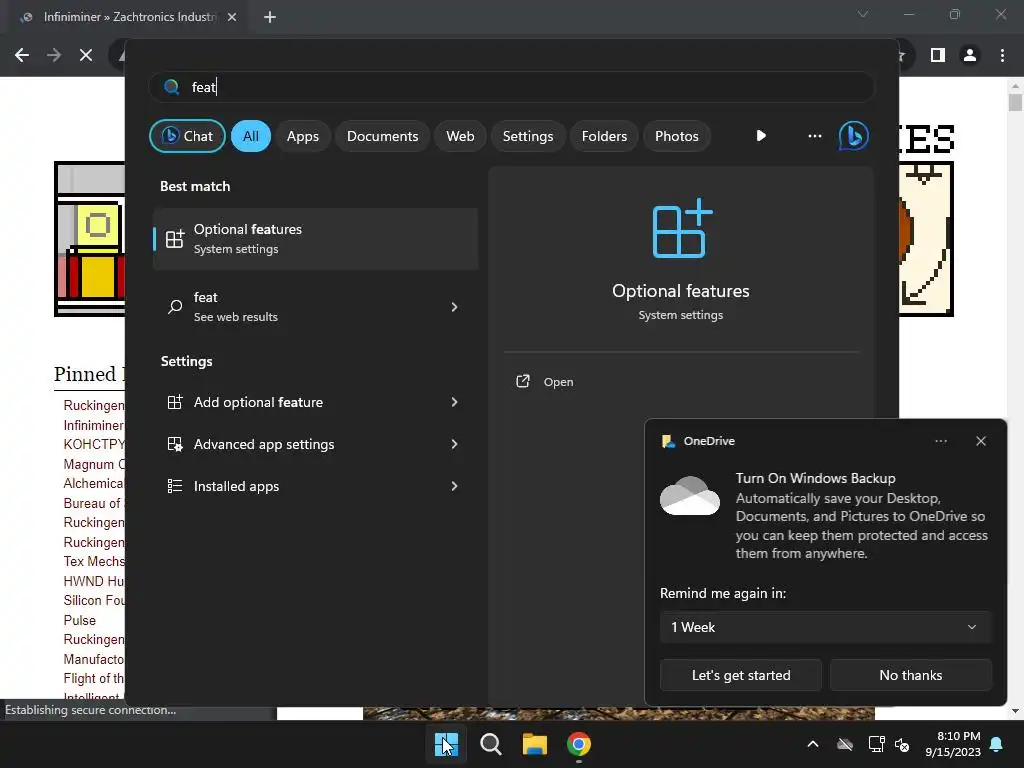Viewport: 1024px width, 768px height.
Task: Open Chrome profile icon
Action: coord(970,55)
